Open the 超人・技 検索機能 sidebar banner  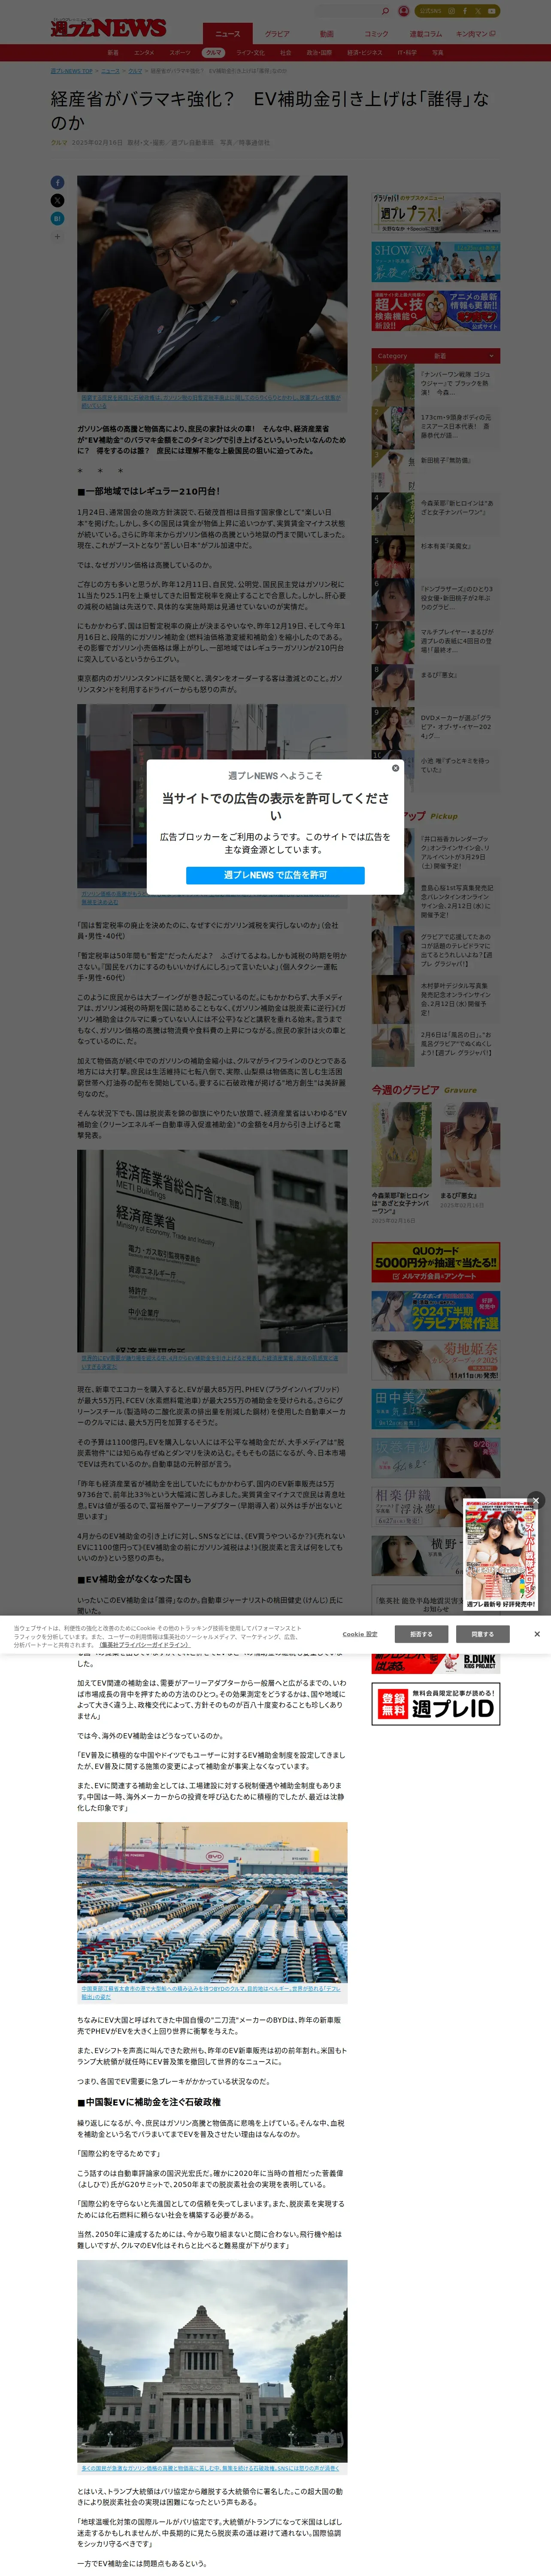point(436,311)
